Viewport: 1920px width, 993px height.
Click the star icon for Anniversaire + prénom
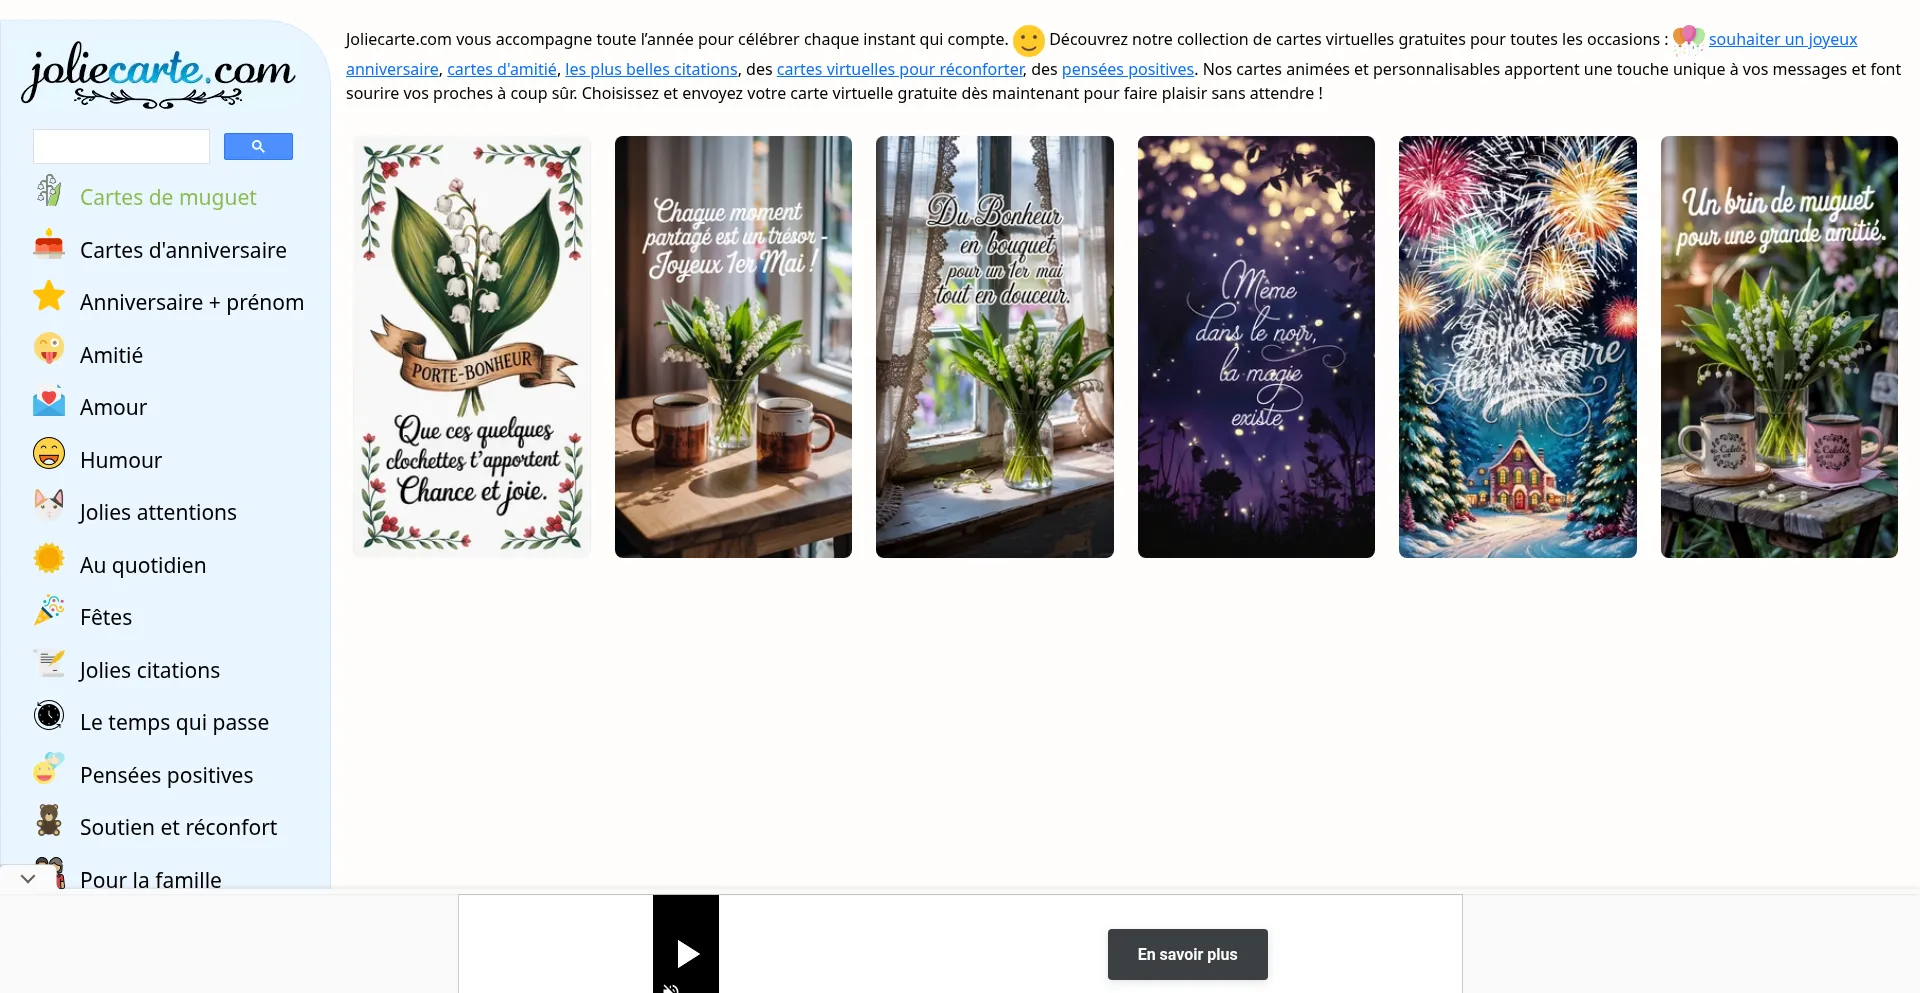pyautogui.click(x=49, y=296)
